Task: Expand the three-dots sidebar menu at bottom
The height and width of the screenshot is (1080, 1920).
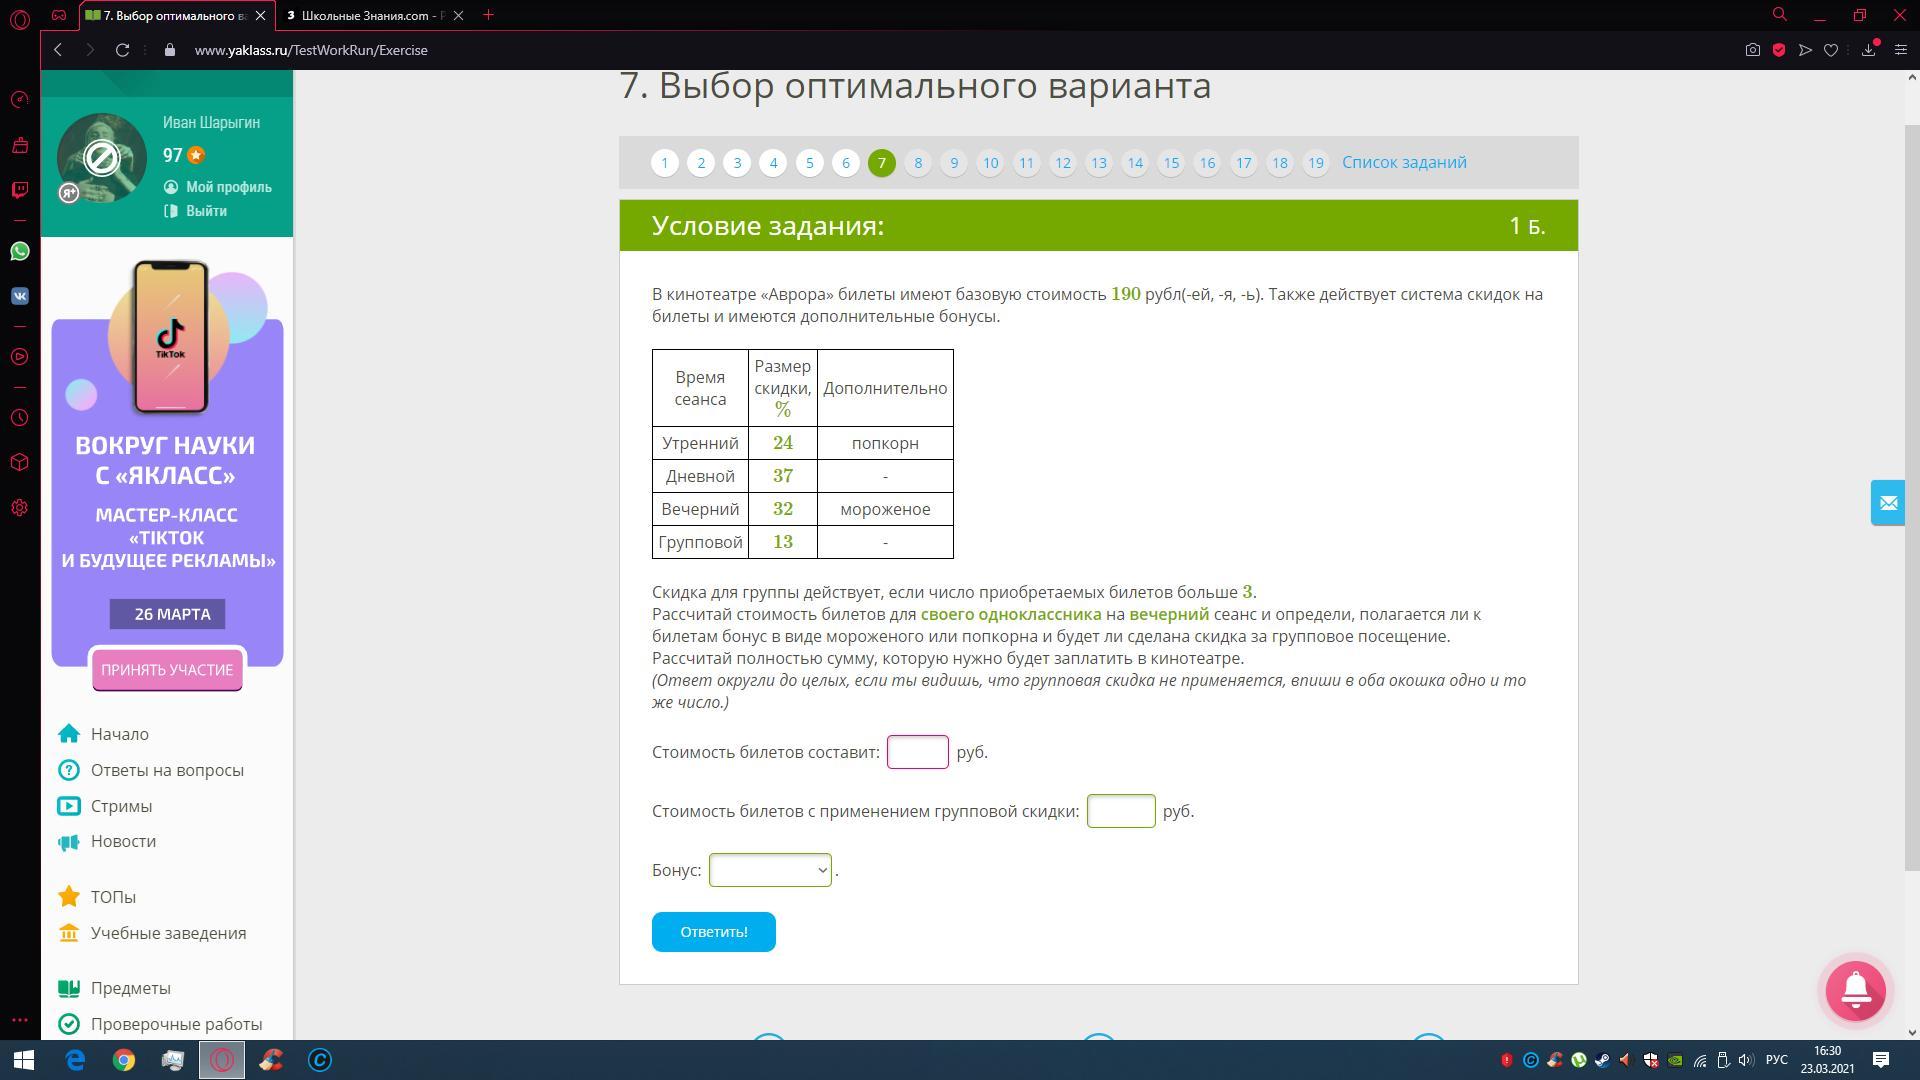Action: pyautogui.click(x=19, y=1021)
